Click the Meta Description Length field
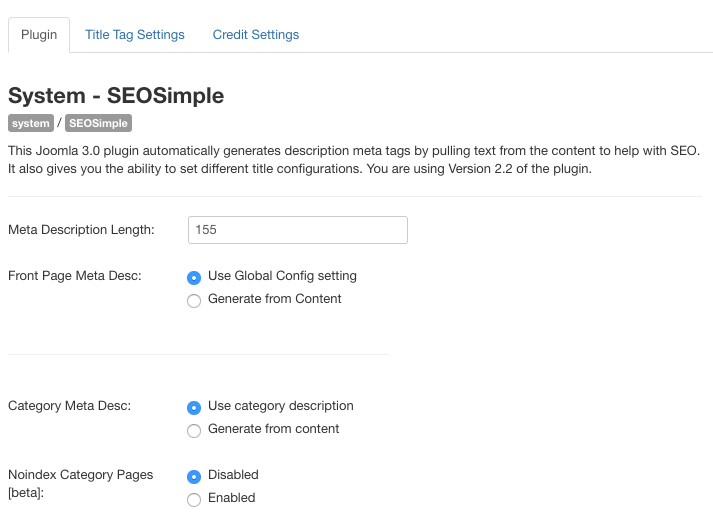713x524 pixels. 298,230
